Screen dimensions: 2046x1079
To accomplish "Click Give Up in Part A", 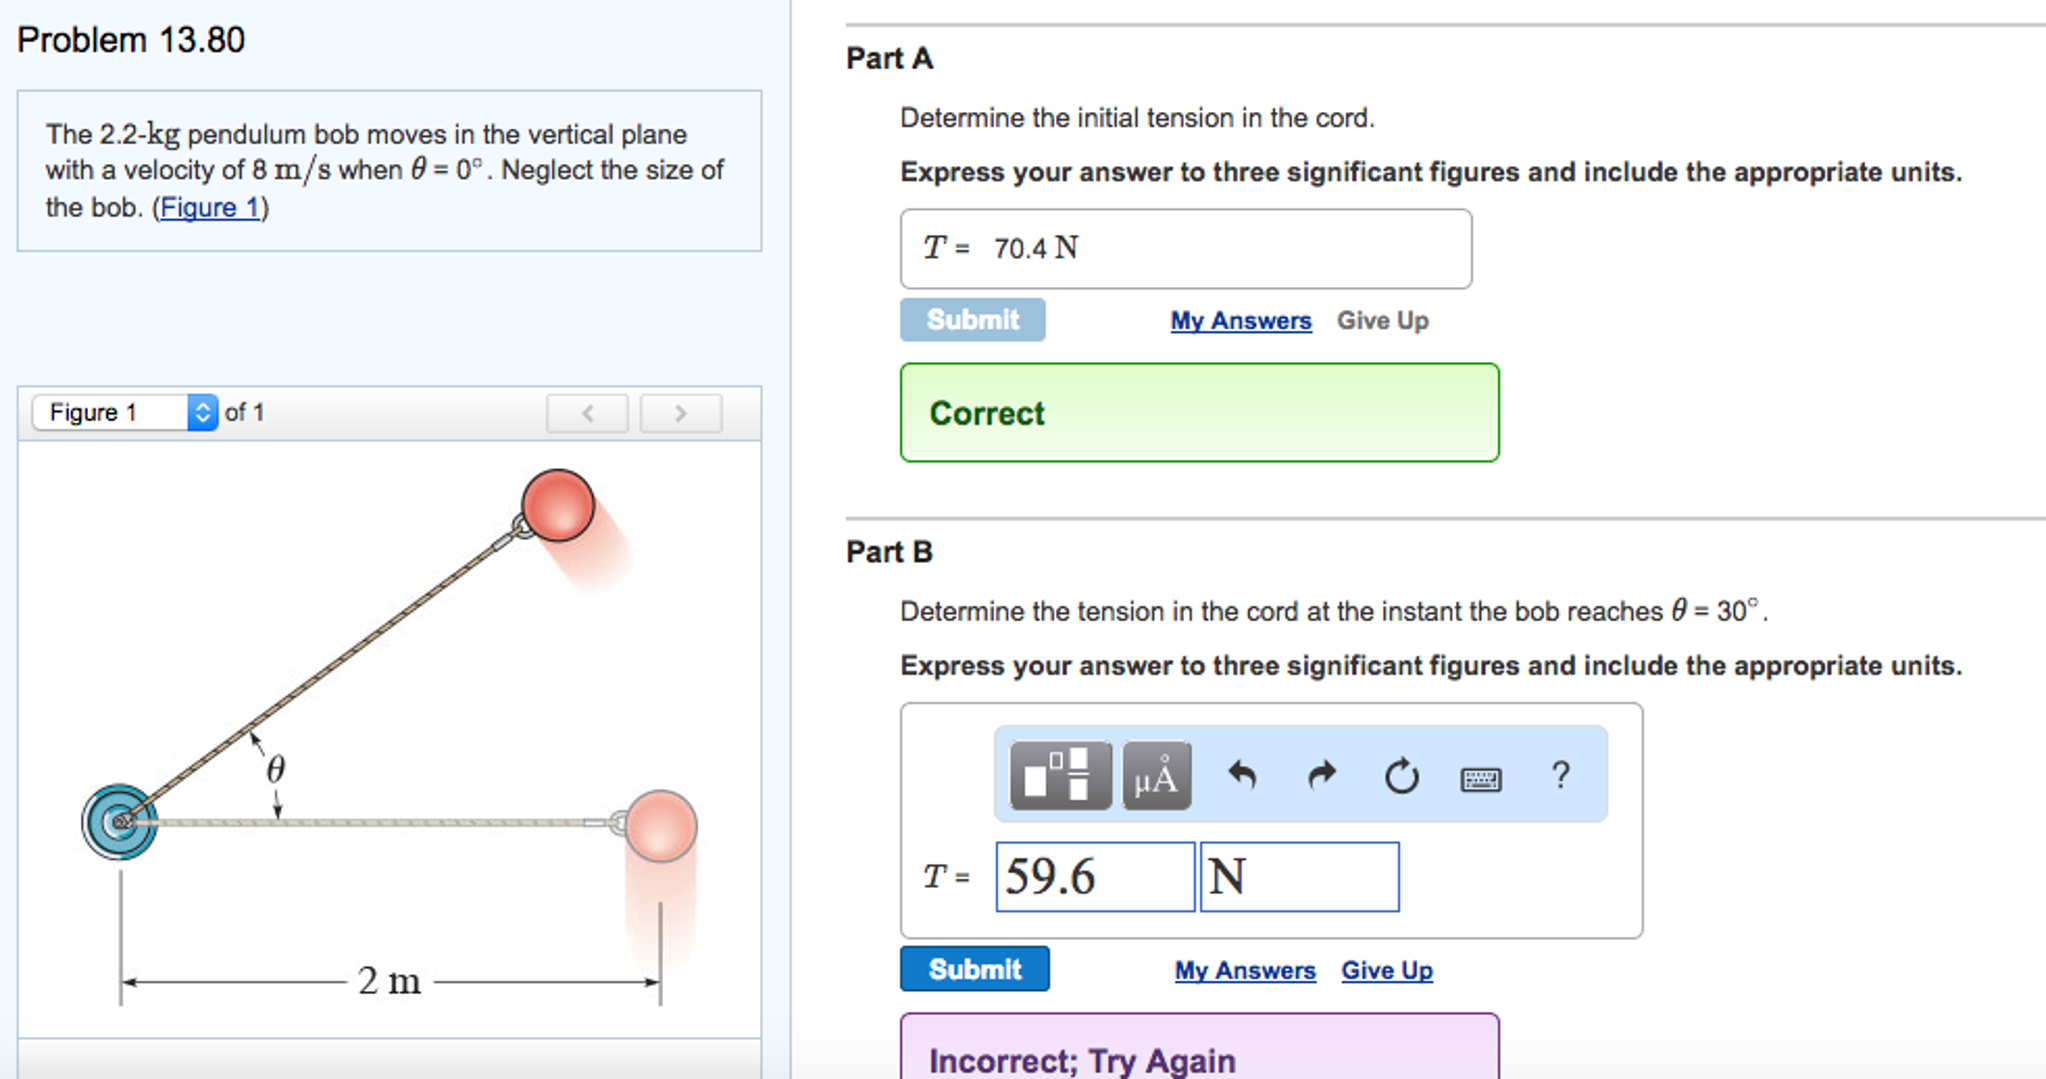I will coord(1383,321).
